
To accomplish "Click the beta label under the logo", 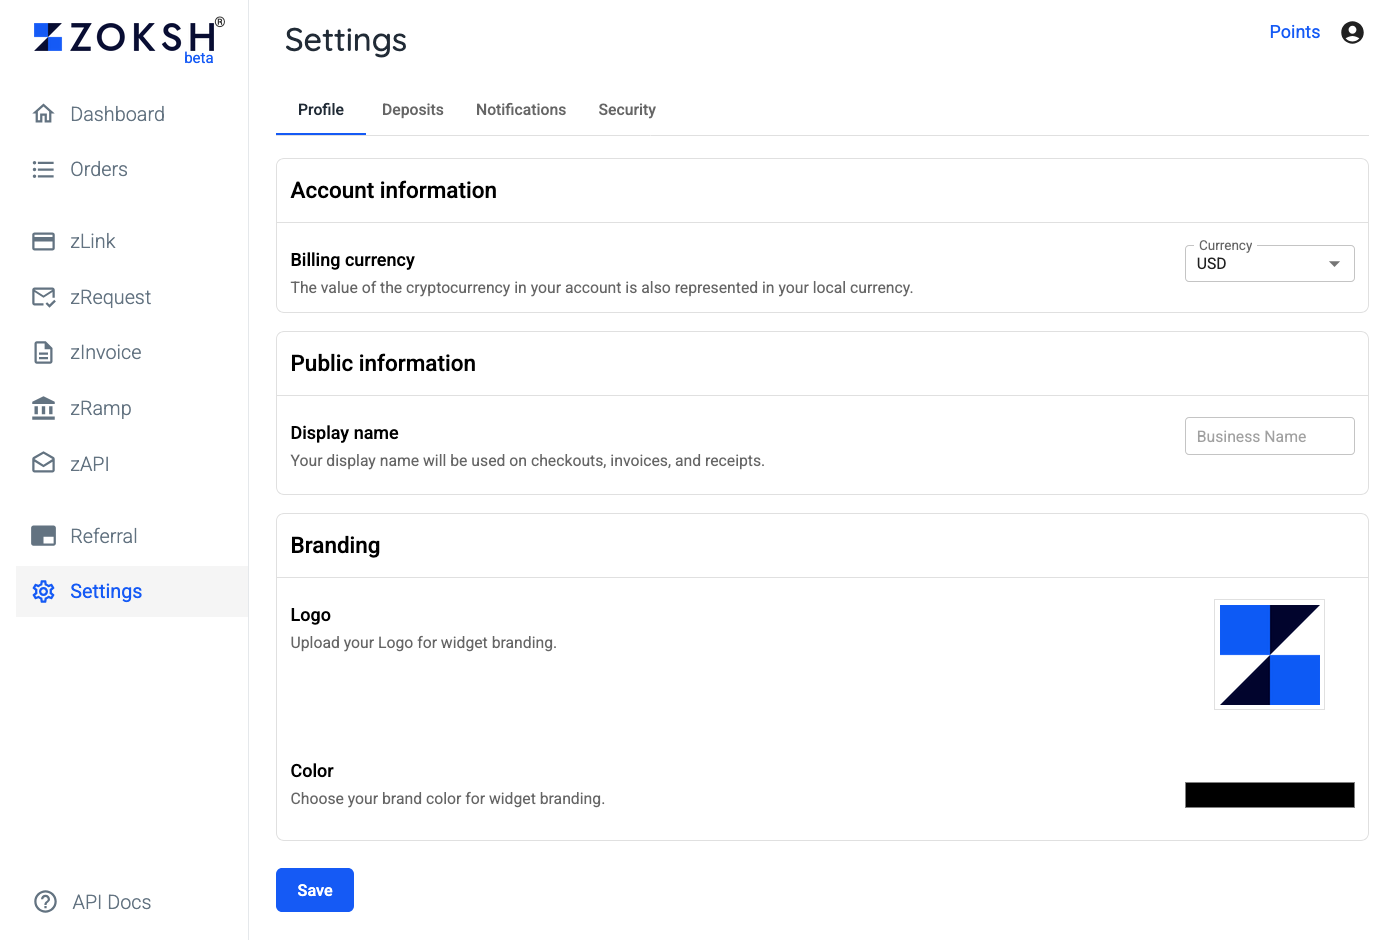I will (199, 58).
